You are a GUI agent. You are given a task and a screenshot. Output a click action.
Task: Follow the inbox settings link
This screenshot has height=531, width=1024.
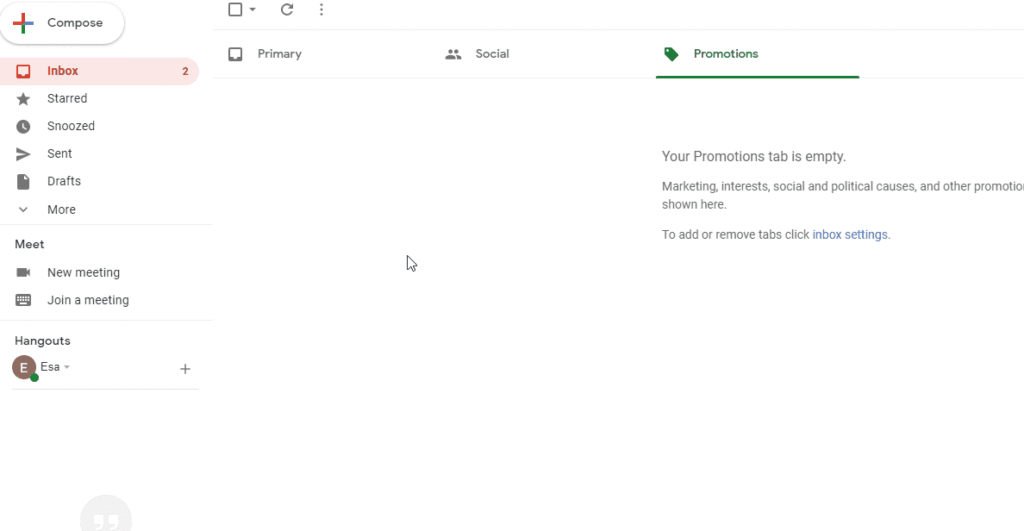coord(849,235)
